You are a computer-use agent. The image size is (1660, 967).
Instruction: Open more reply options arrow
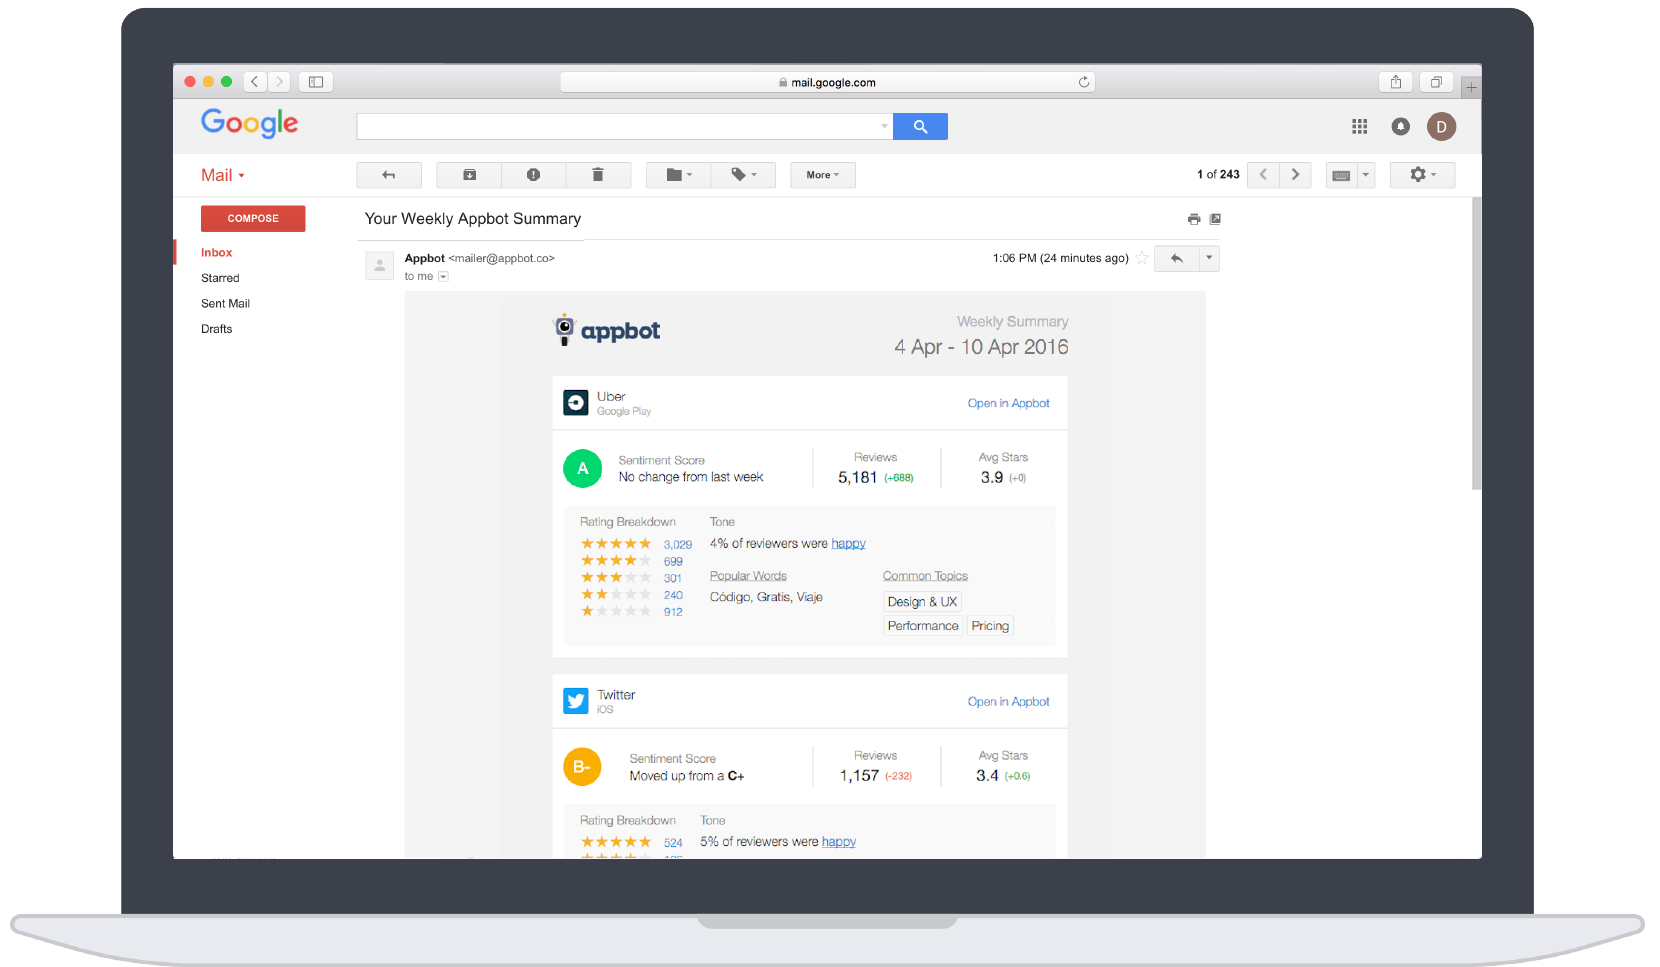click(x=1209, y=259)
